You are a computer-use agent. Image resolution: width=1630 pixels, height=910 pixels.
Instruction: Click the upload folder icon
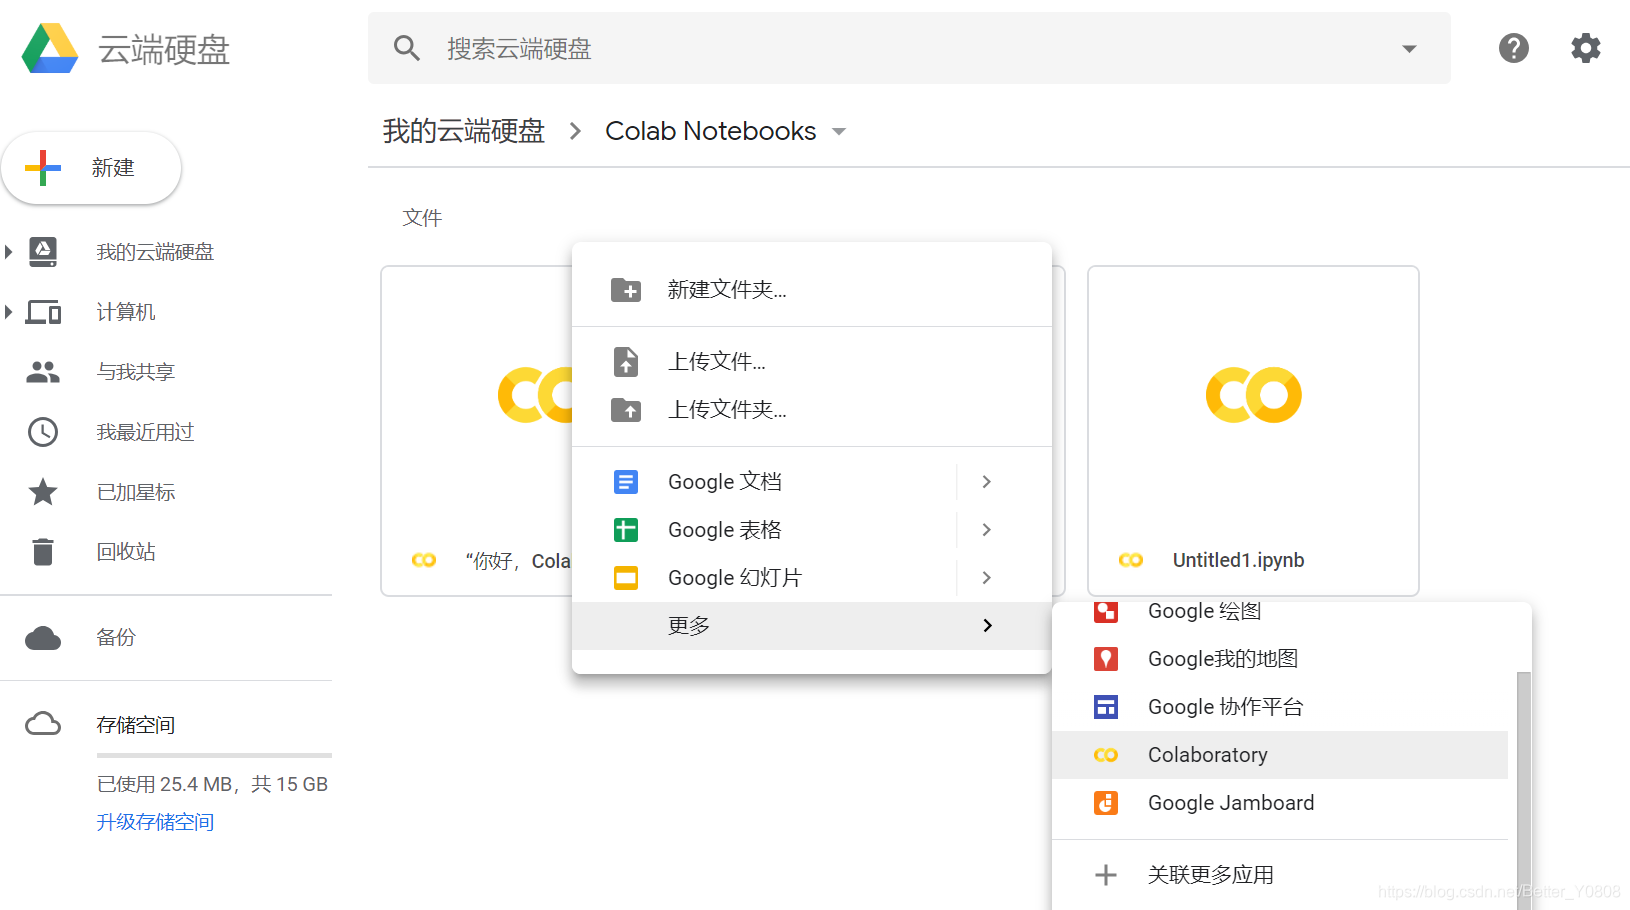click(626, 409)
